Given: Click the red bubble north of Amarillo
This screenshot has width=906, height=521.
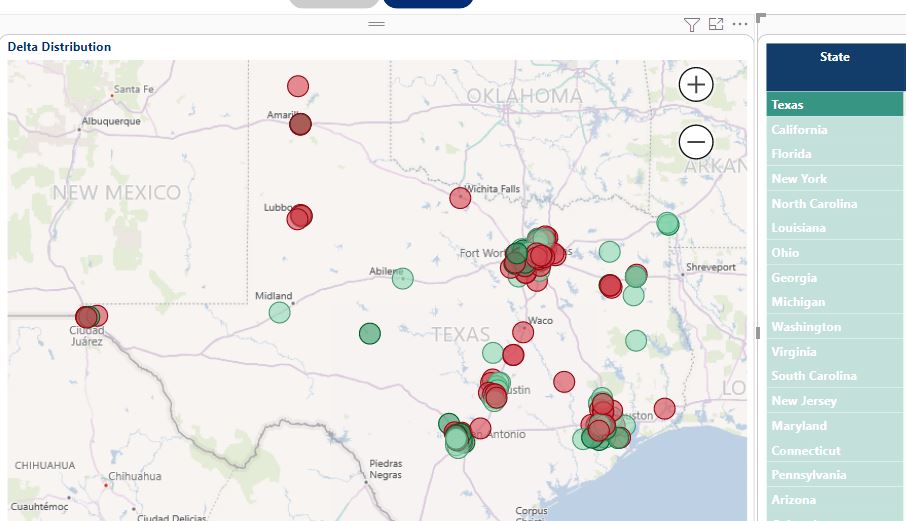Looking at the screenshot, I should click(x=298, y=86).
